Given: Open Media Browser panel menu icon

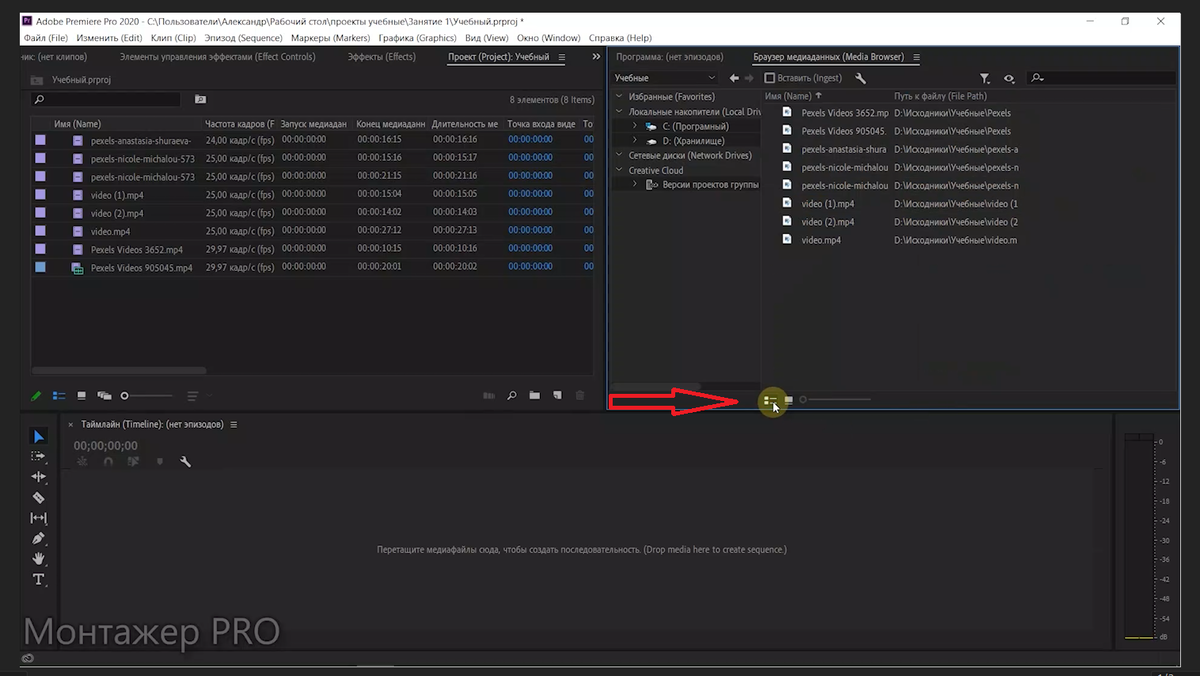Looking at the screenshot, I should coord(917,57).
